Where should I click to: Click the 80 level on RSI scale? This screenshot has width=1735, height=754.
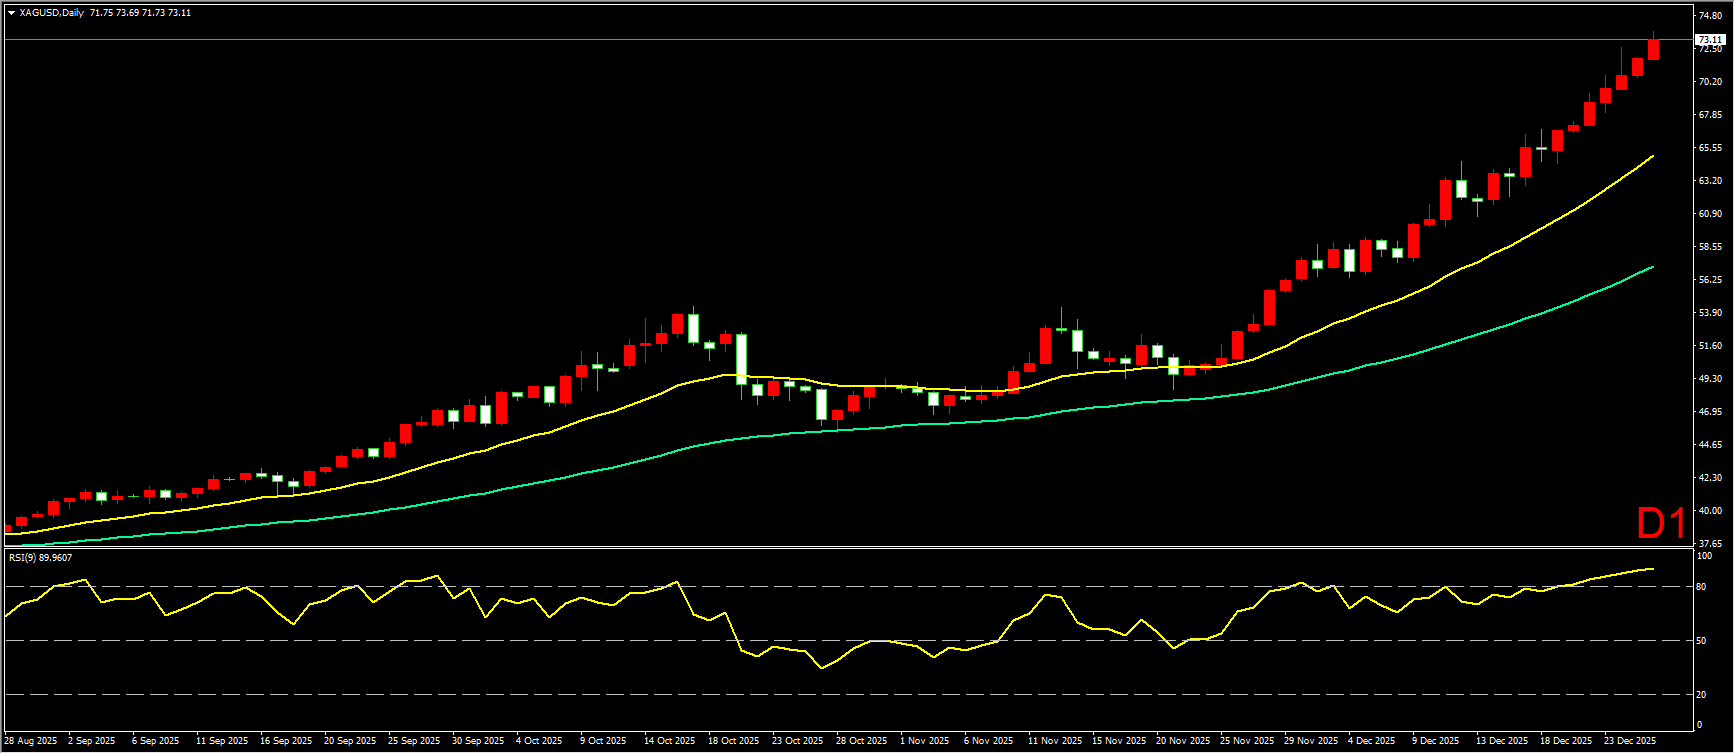click(1701, 587)
